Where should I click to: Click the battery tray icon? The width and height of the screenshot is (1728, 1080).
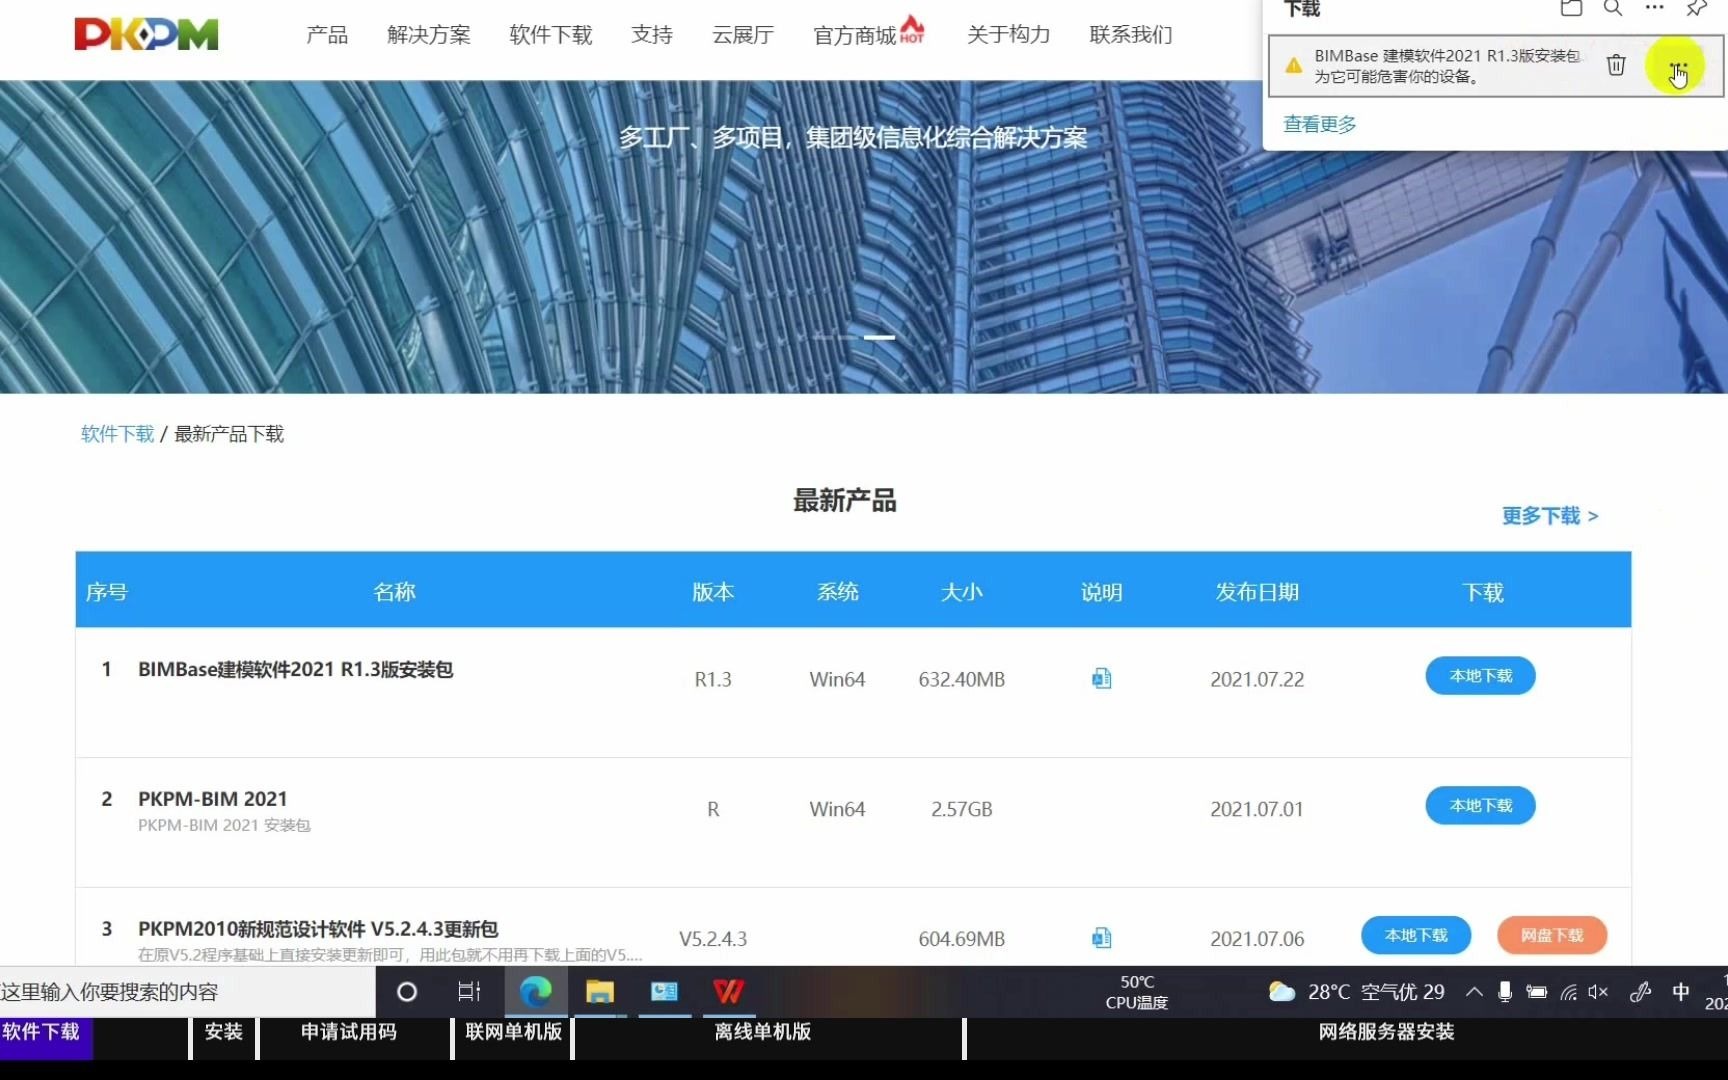tap(1537, 992)
